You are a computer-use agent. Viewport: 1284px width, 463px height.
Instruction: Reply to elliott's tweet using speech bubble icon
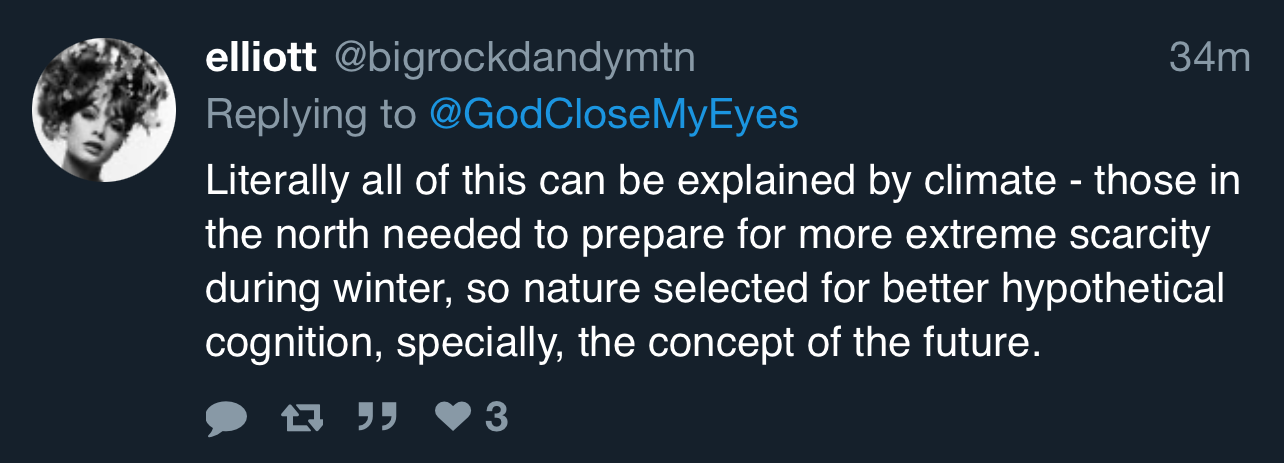point(226,417)
